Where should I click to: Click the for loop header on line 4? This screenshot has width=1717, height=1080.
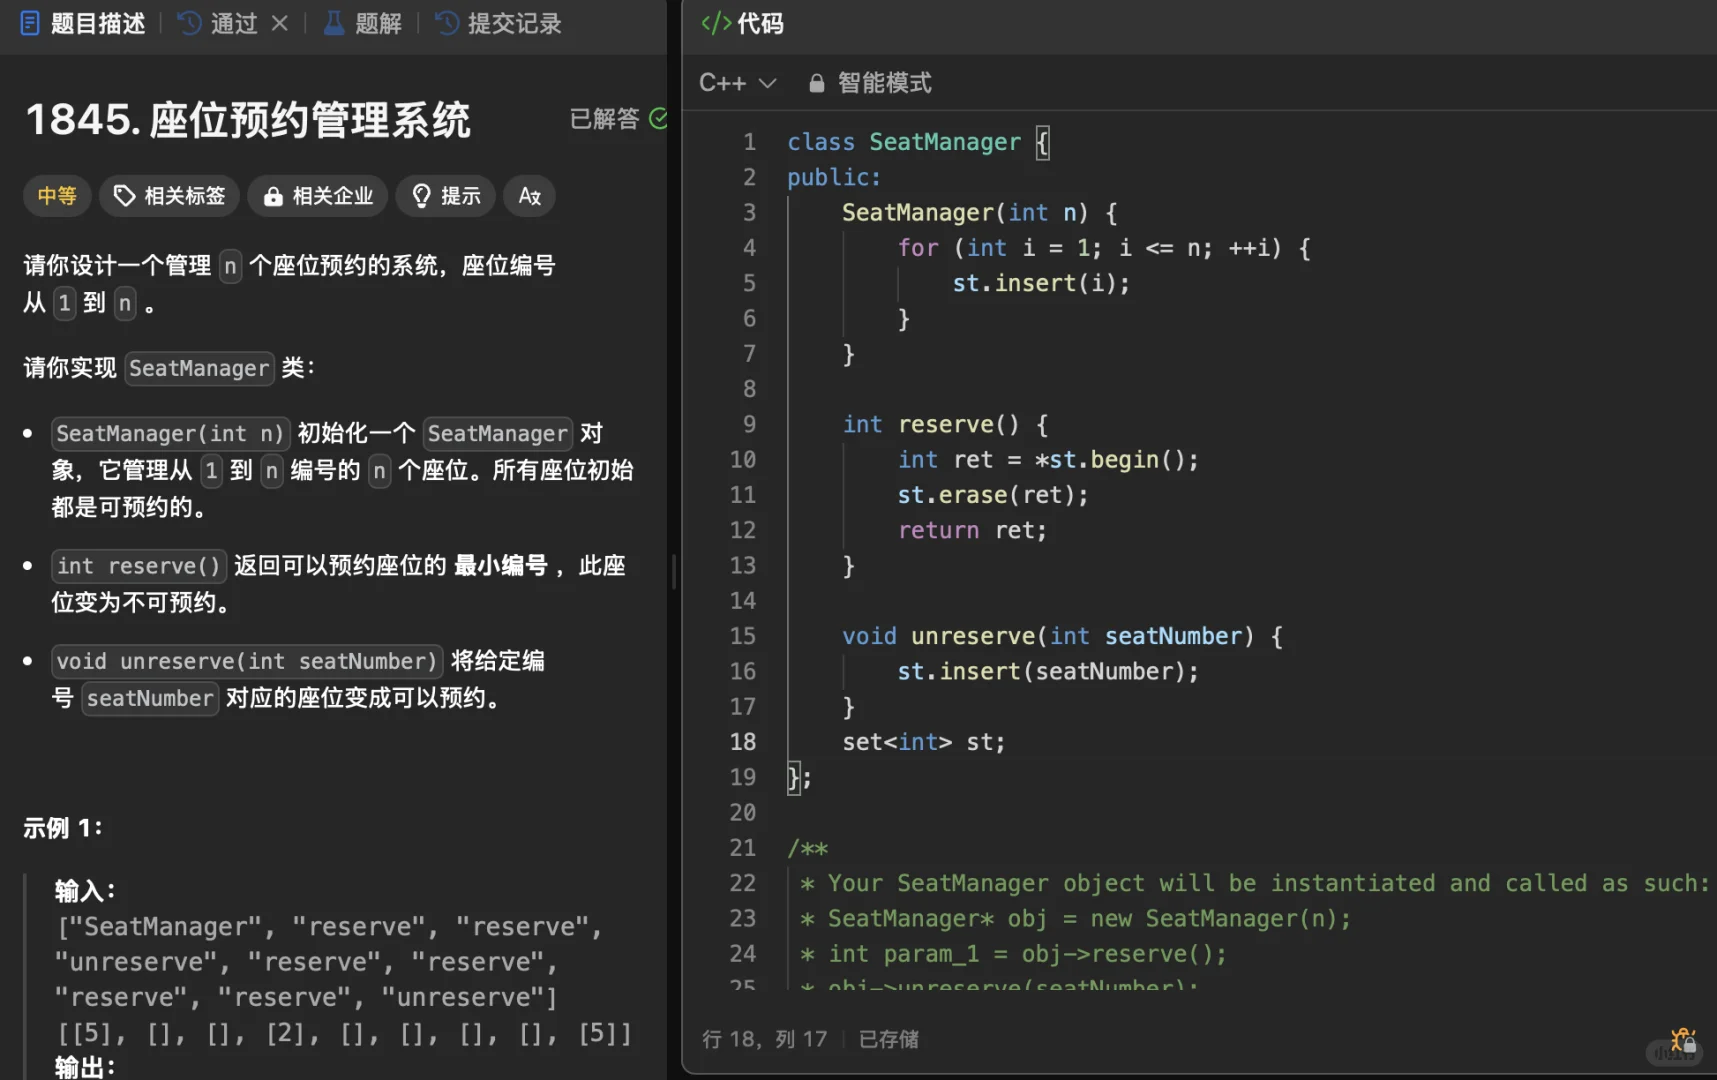click(x=1104, y=248)
